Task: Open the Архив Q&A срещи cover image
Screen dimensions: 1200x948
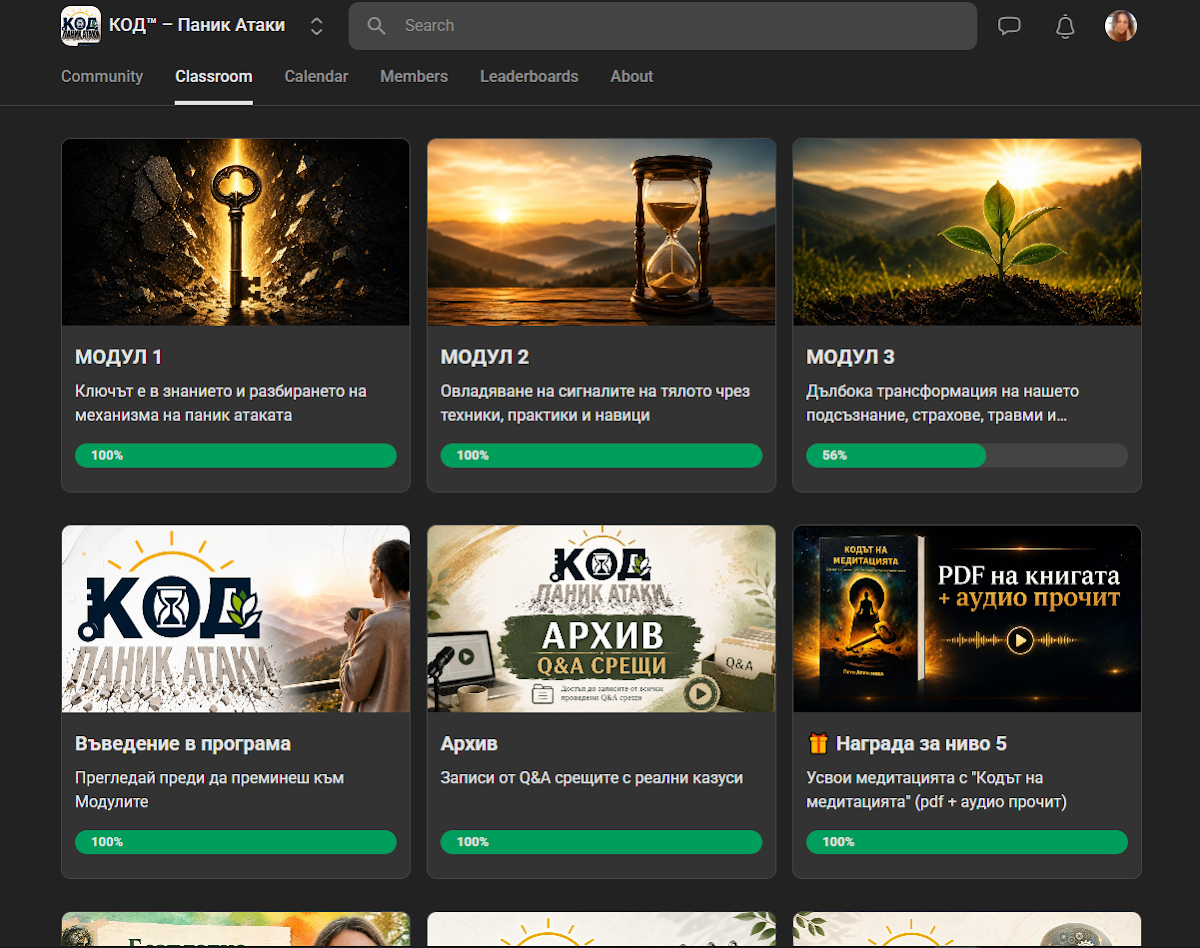Action: pyautogui.click(x=601, y=619)
